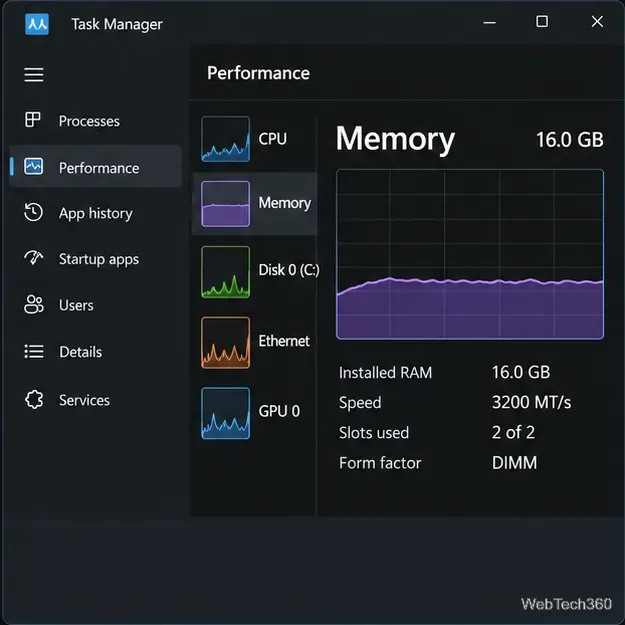Click the Startup apps gauge icon
This screenshot has width=625, height=625.
34,258
